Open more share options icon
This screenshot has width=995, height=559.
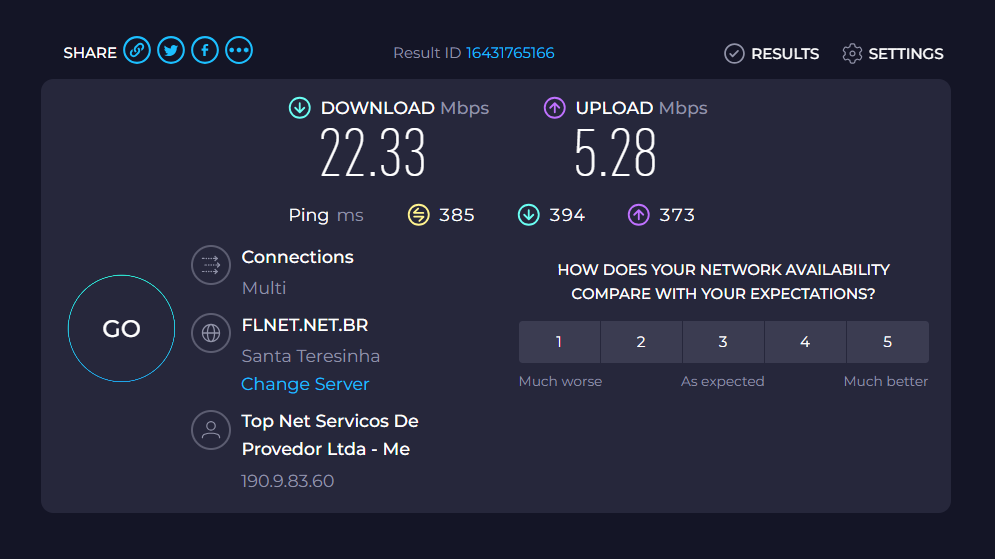(x=239, y=51)
